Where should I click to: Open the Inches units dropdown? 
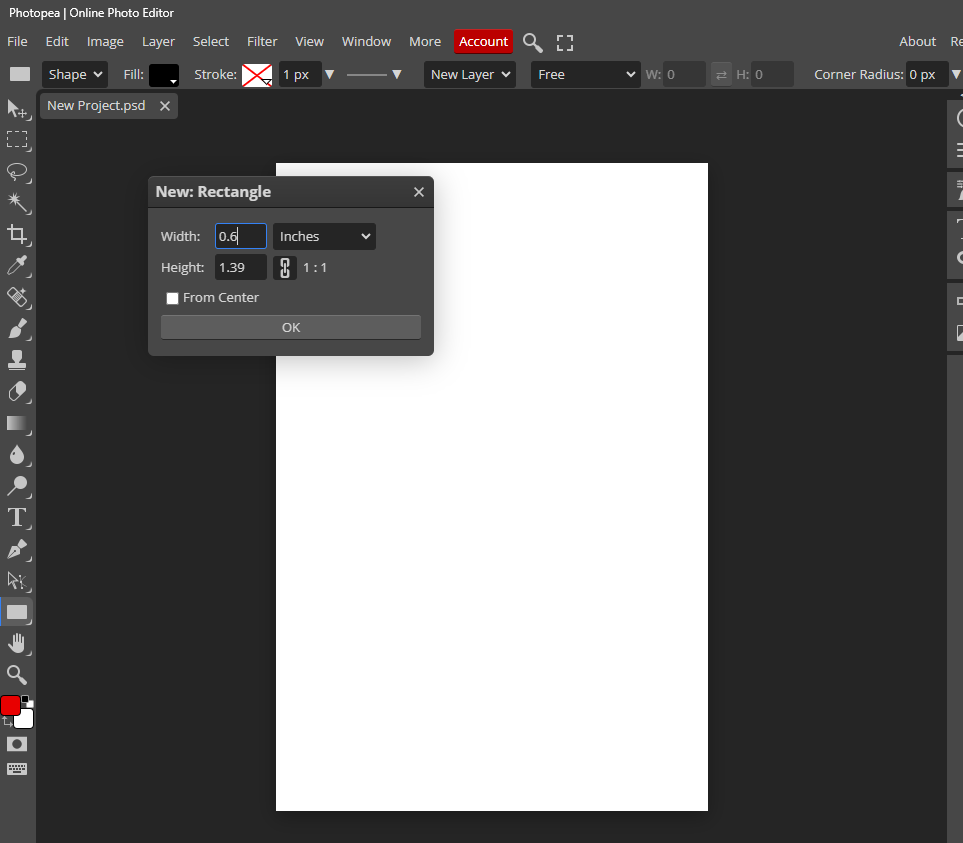[324, 237]
